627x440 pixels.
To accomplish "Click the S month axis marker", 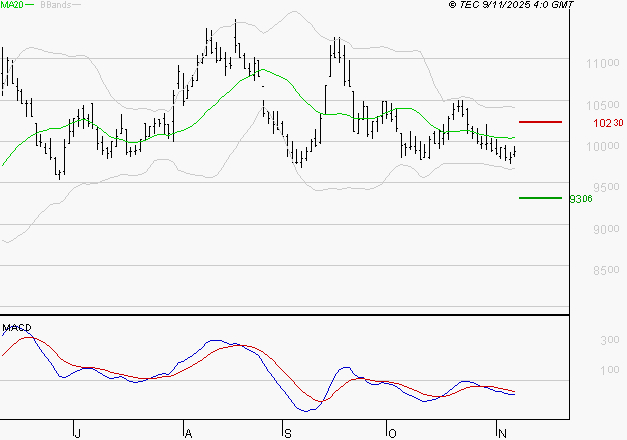I will click(288, 433).
